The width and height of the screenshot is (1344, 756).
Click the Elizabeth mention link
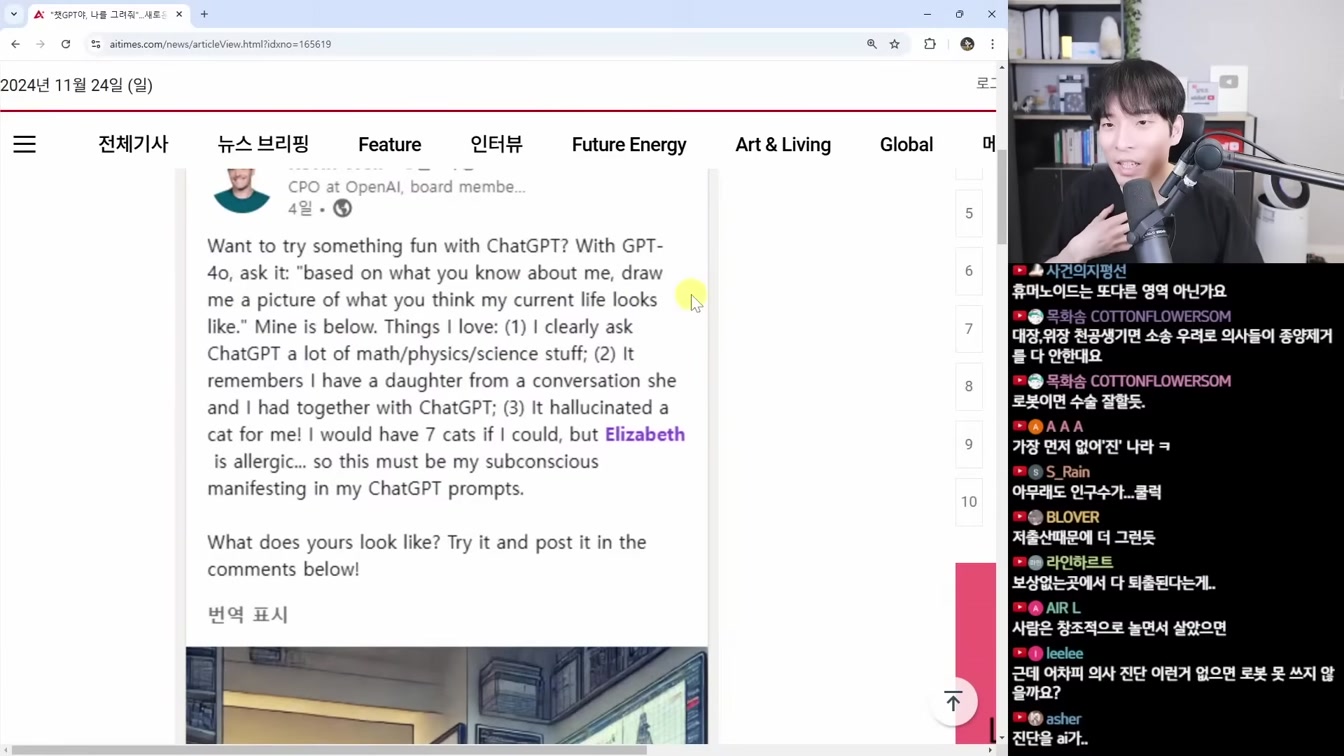coord(645,434)
